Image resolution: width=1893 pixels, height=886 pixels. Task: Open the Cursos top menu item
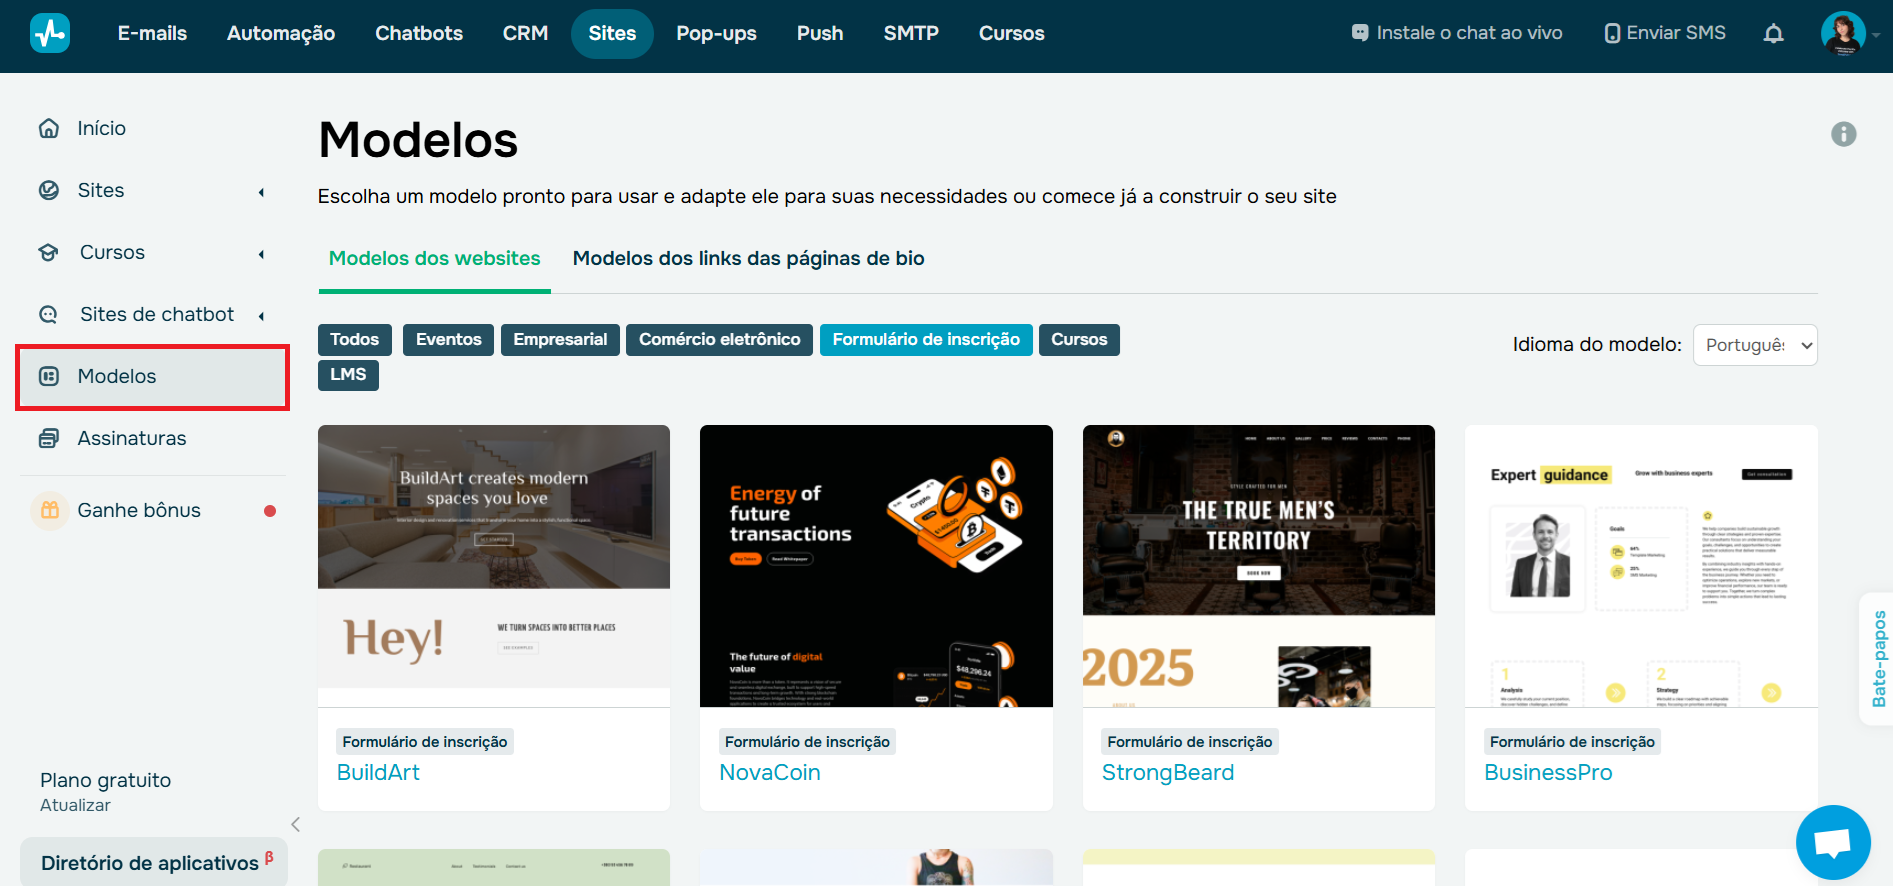[x=1011, y=33]
